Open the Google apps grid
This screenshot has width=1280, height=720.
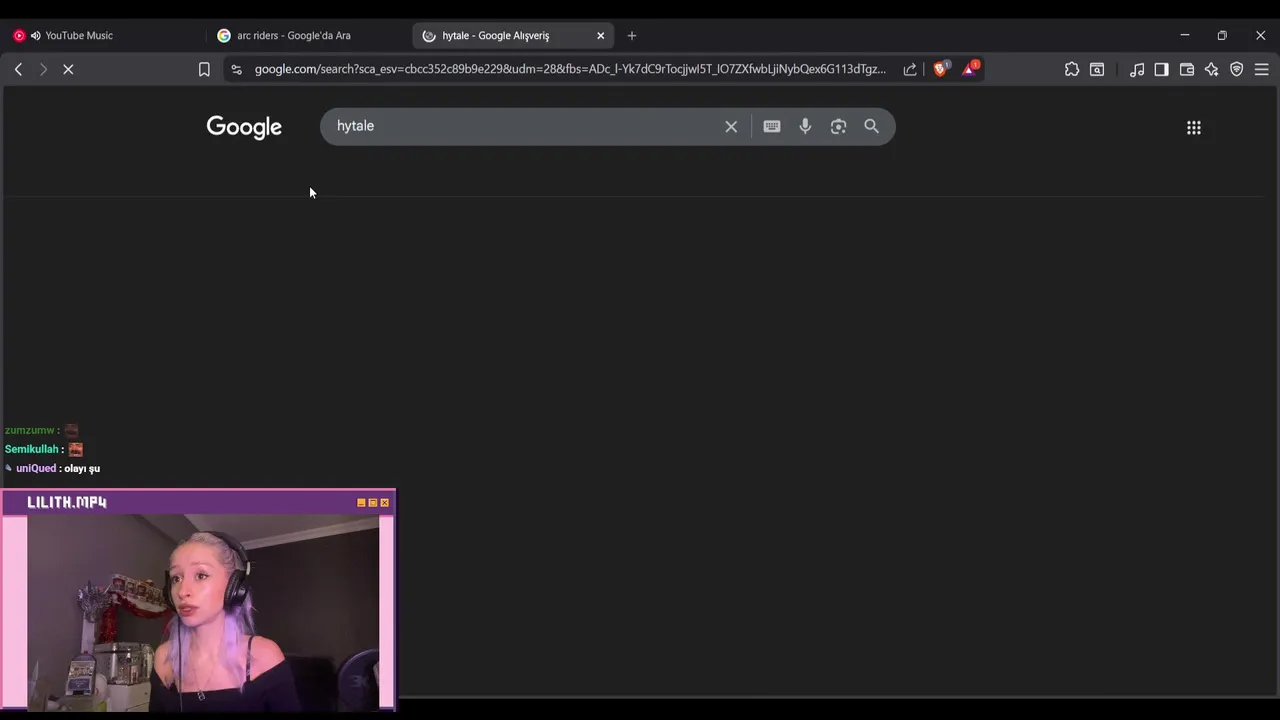1194,127
